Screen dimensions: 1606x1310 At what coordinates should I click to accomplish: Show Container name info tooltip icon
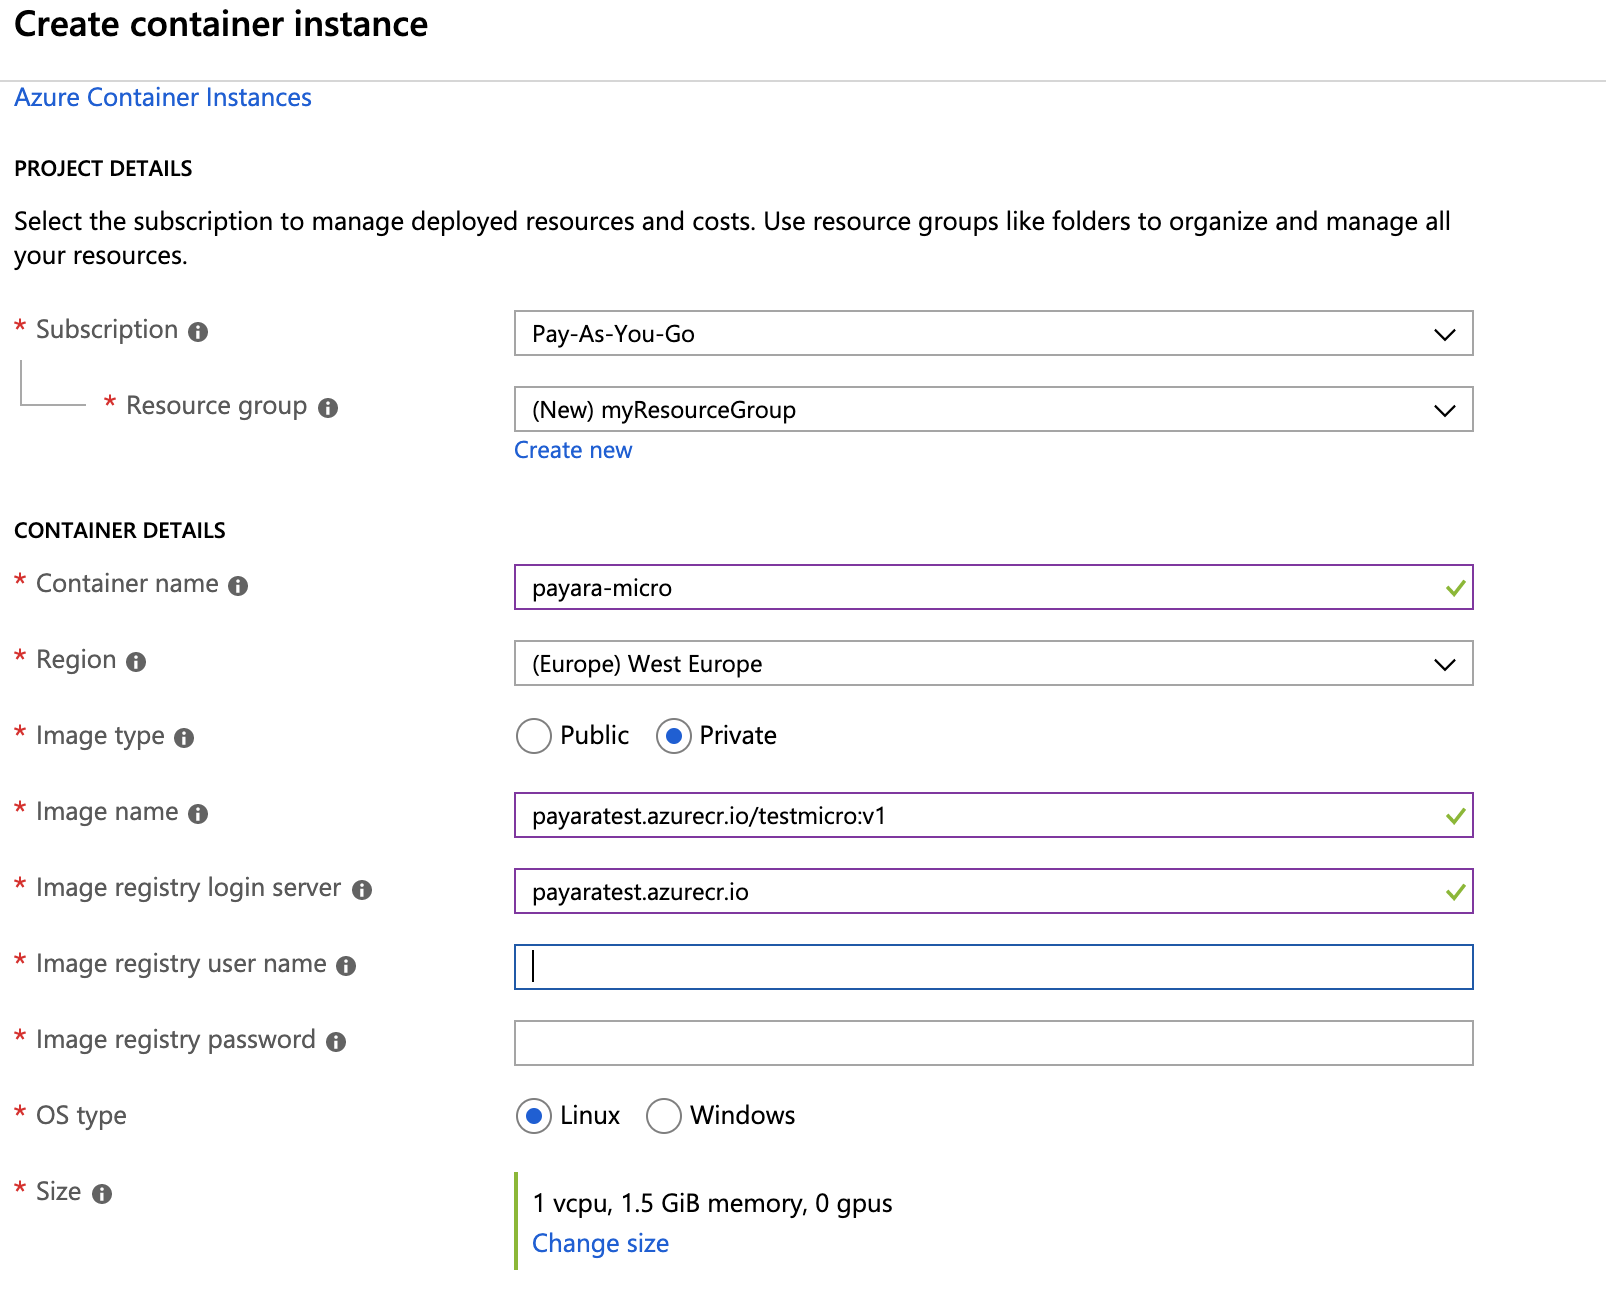(238, 586)
